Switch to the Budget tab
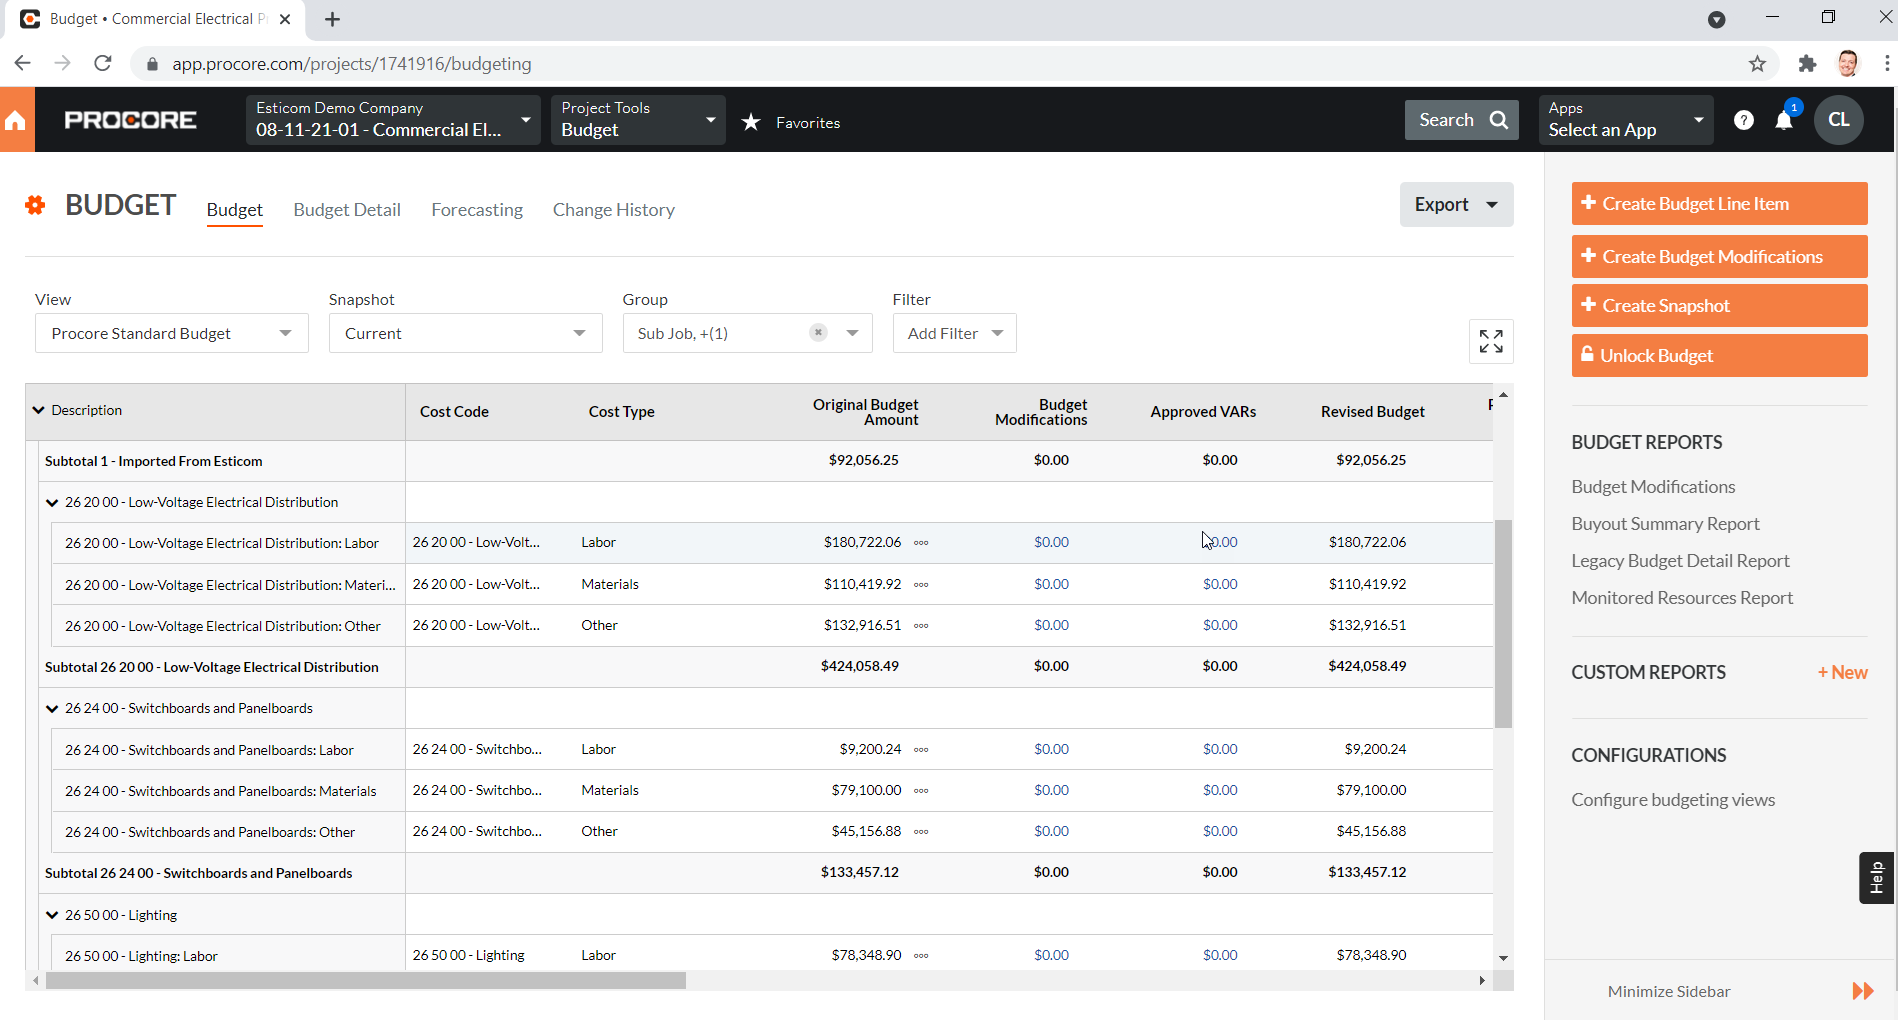Viewport: 1898px width, 1020px height. pos(235,210)
